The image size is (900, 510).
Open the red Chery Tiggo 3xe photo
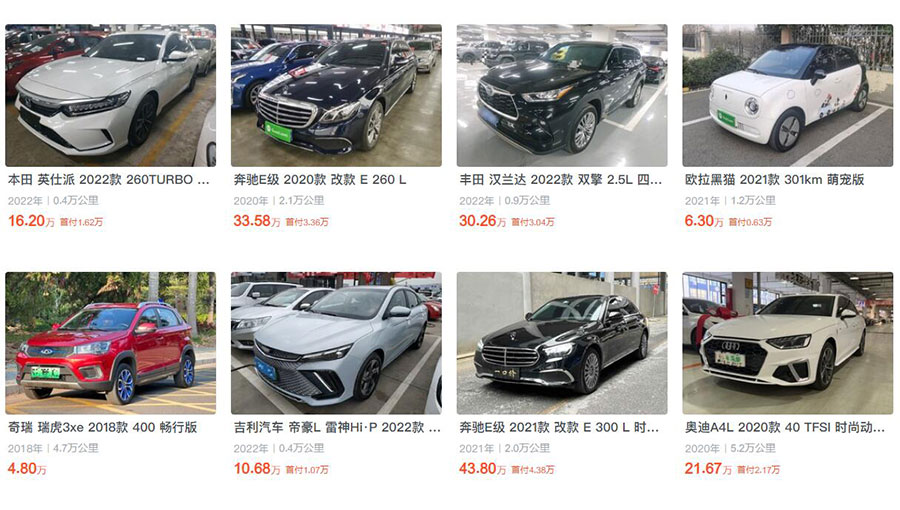pos(111,343)
